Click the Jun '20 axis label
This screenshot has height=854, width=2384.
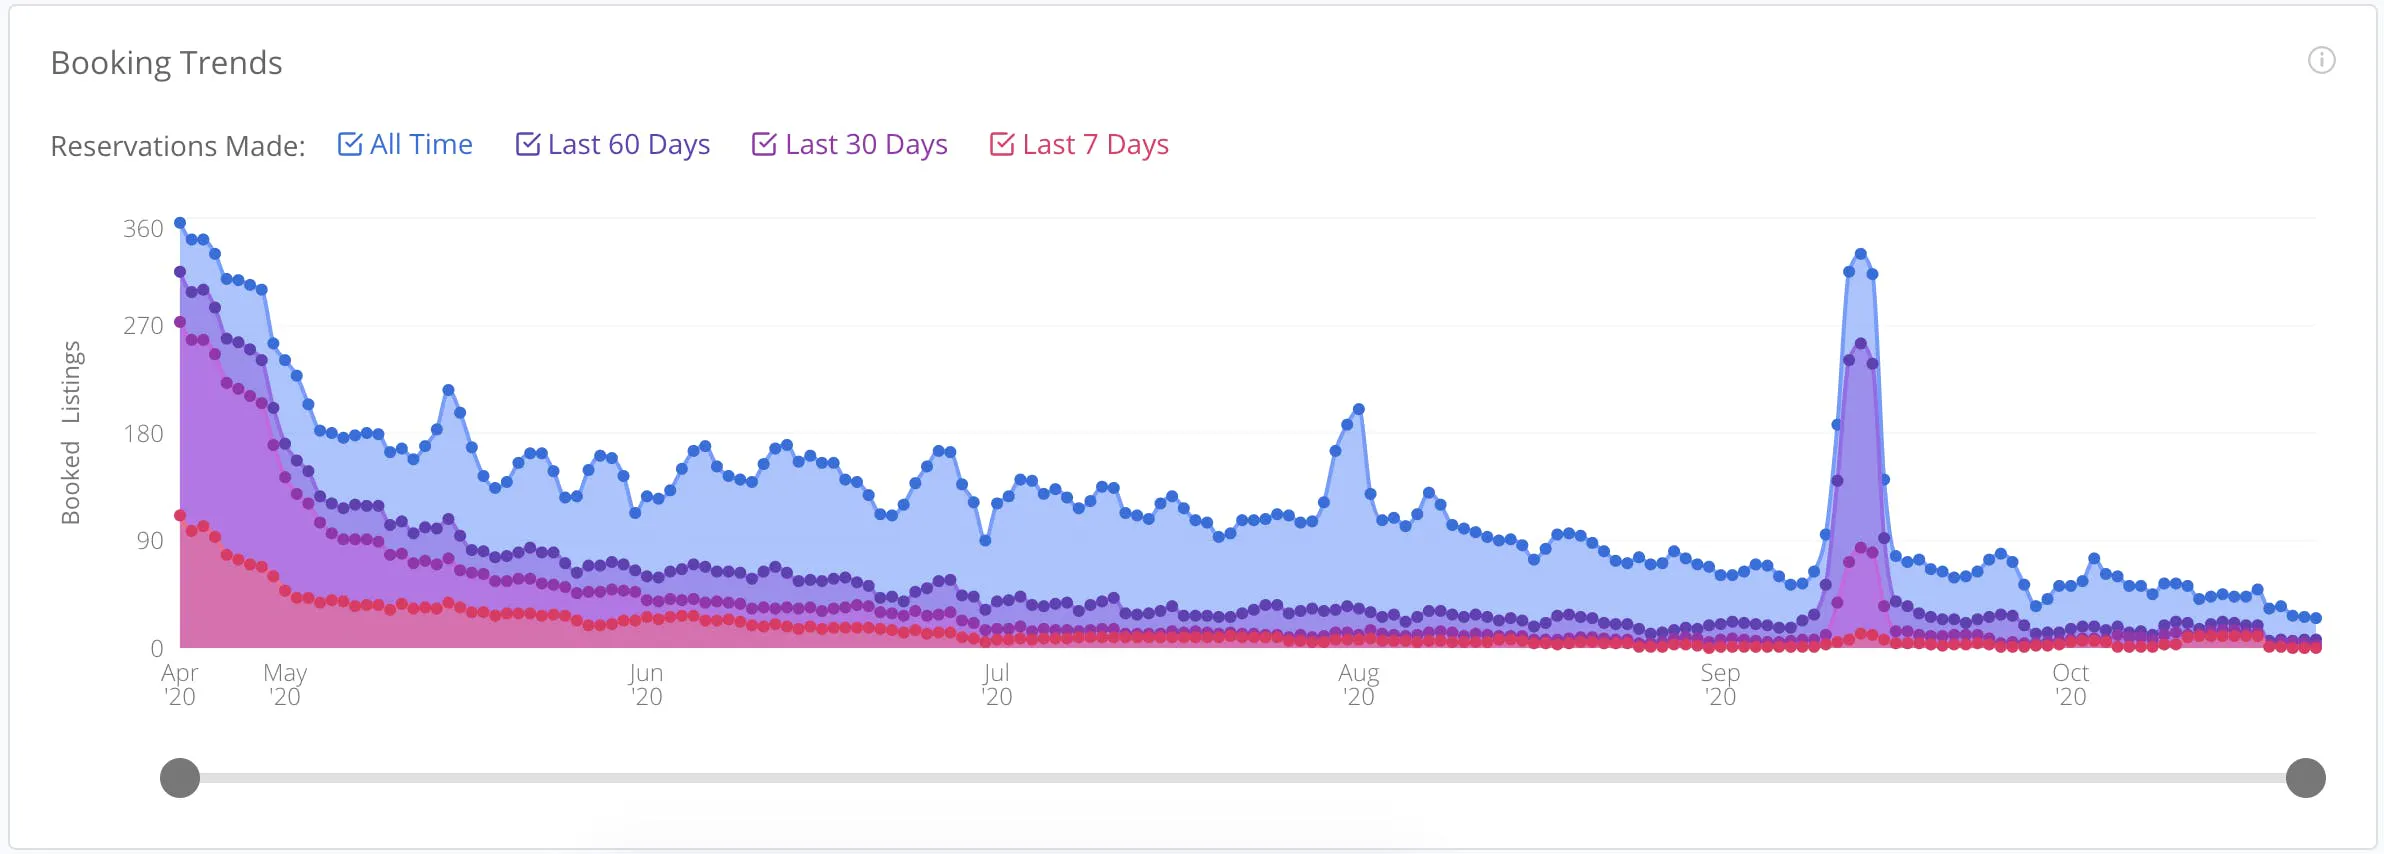646,685
